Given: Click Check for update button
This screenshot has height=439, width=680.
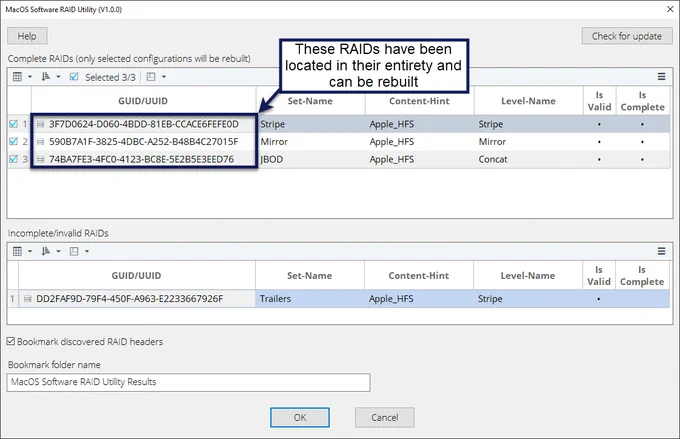Looking at the screenshot, I should (627, 36).
